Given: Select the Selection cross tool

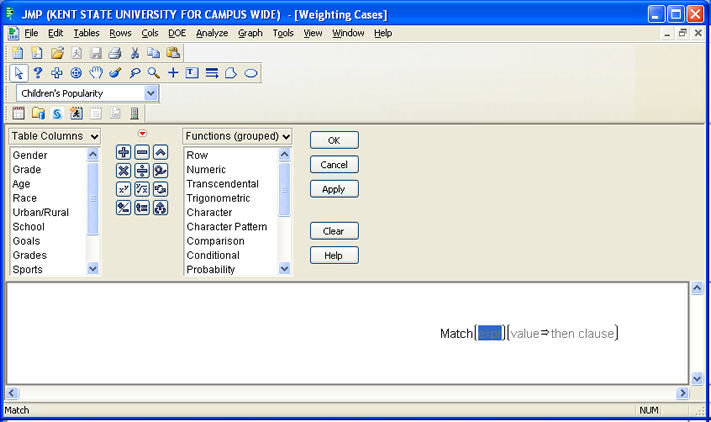Looking at the screenshot, I should click(57, 73).
